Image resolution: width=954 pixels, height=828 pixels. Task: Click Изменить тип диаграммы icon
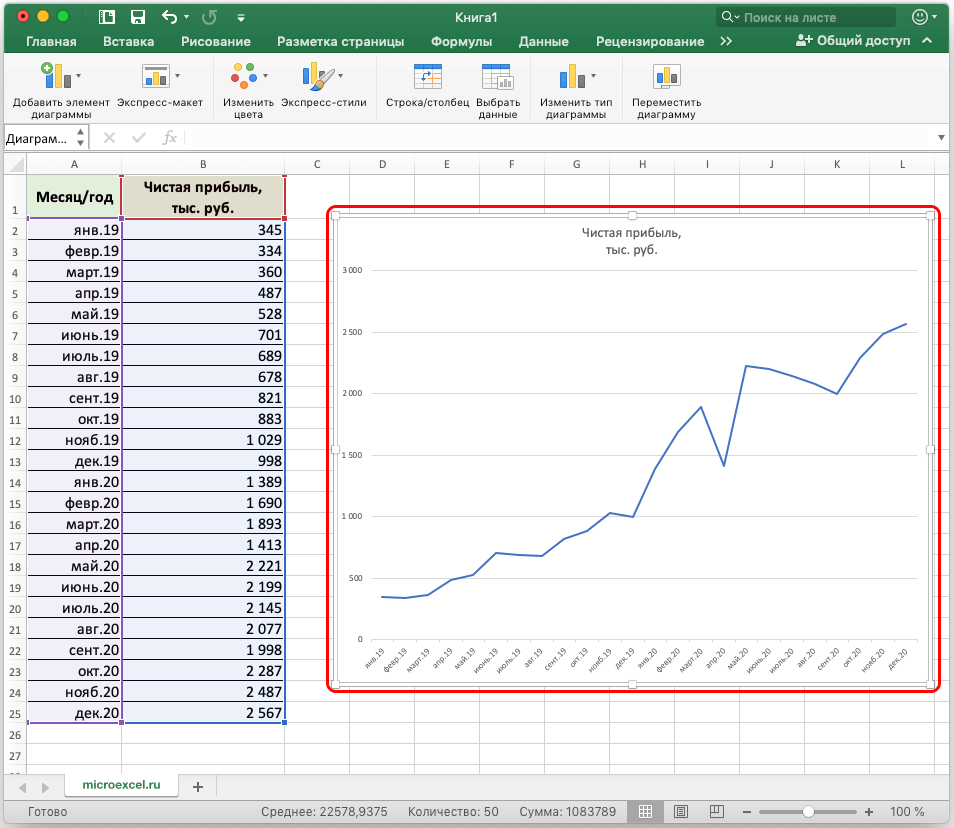point(572,76)
